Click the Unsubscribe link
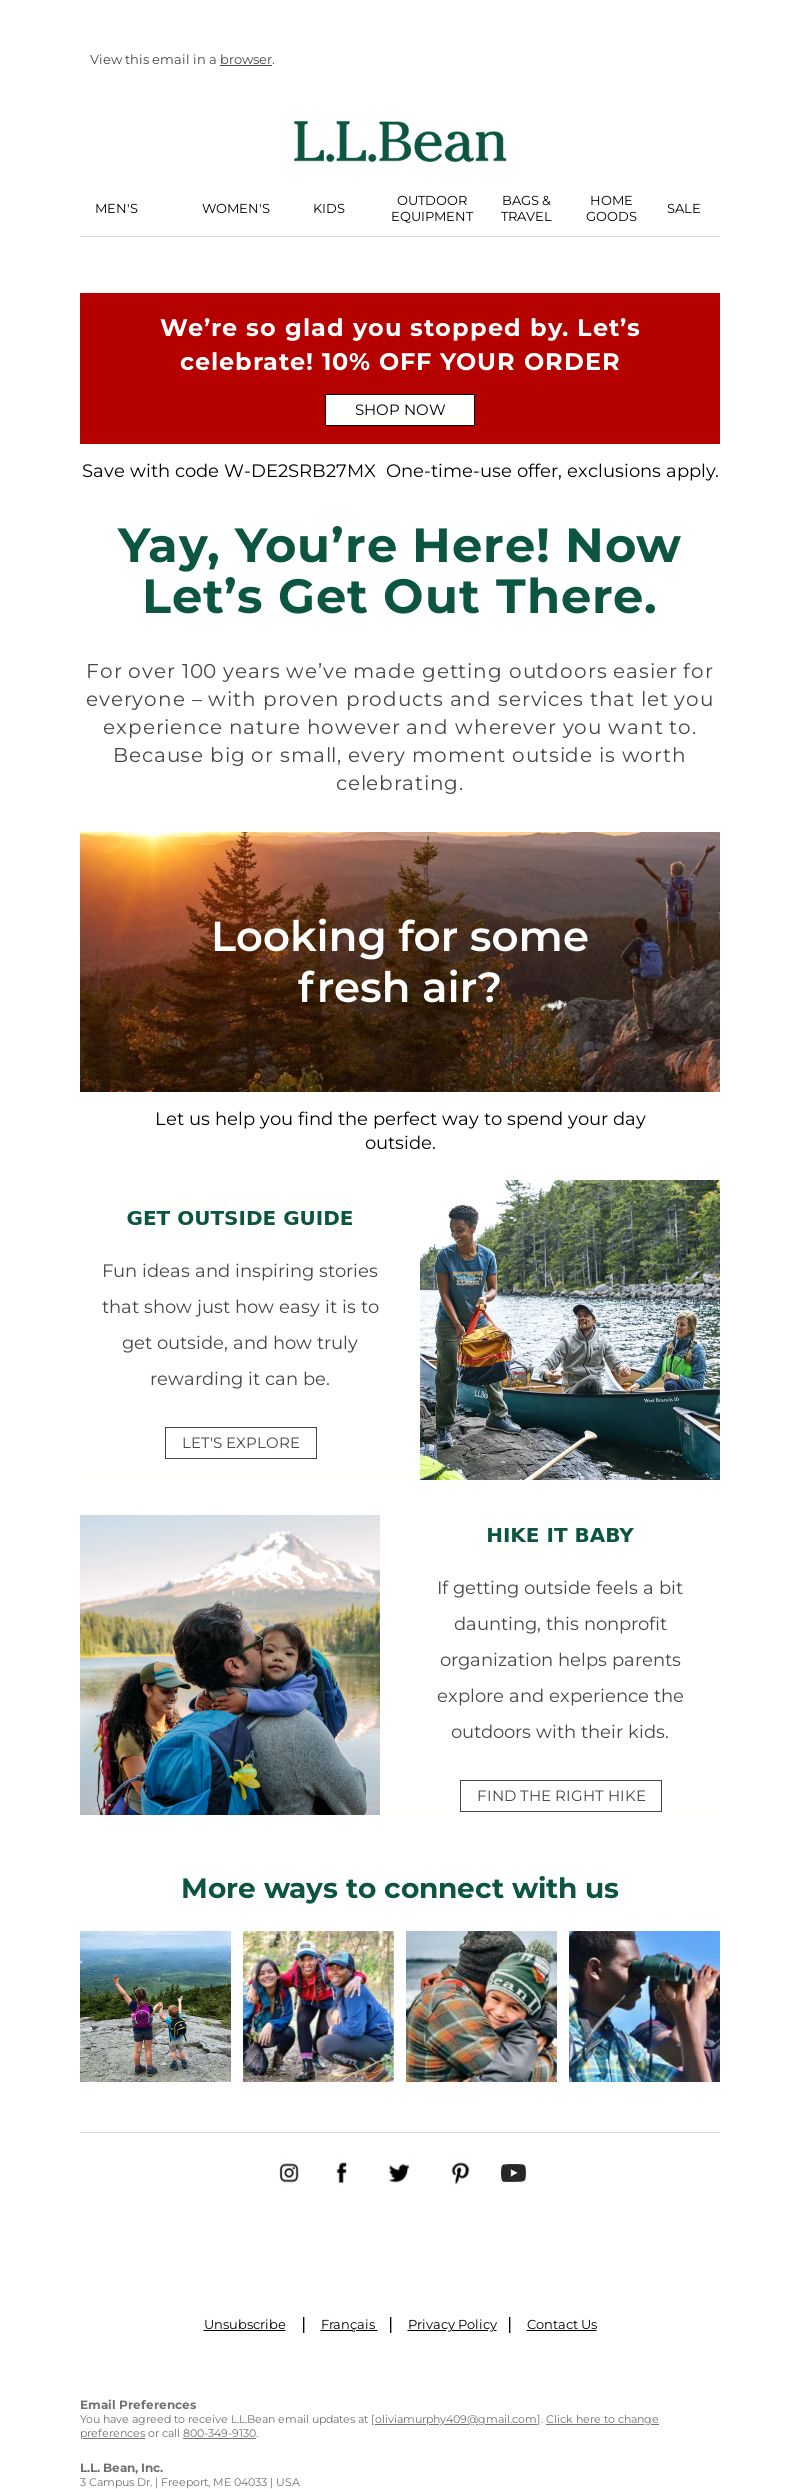800x2489 pixels. 245,2324
